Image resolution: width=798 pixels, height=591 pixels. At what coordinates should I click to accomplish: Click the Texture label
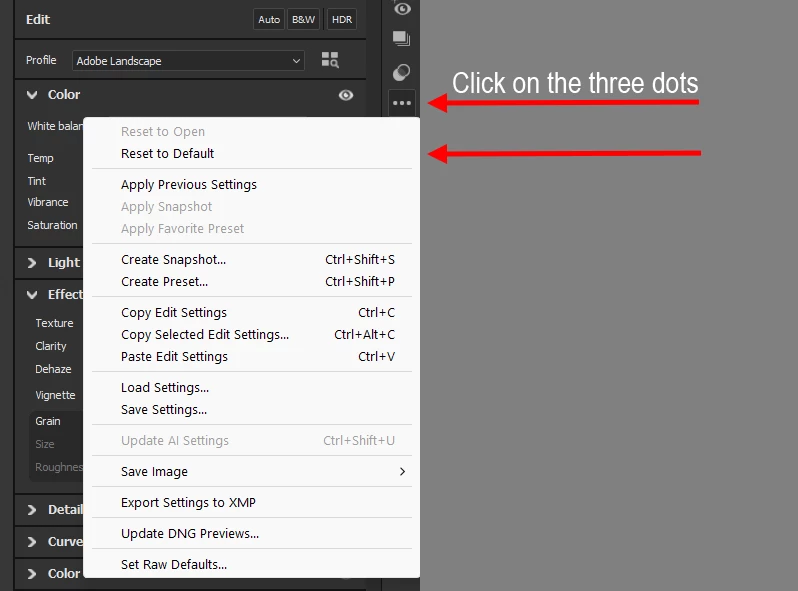tap(54, 323)
